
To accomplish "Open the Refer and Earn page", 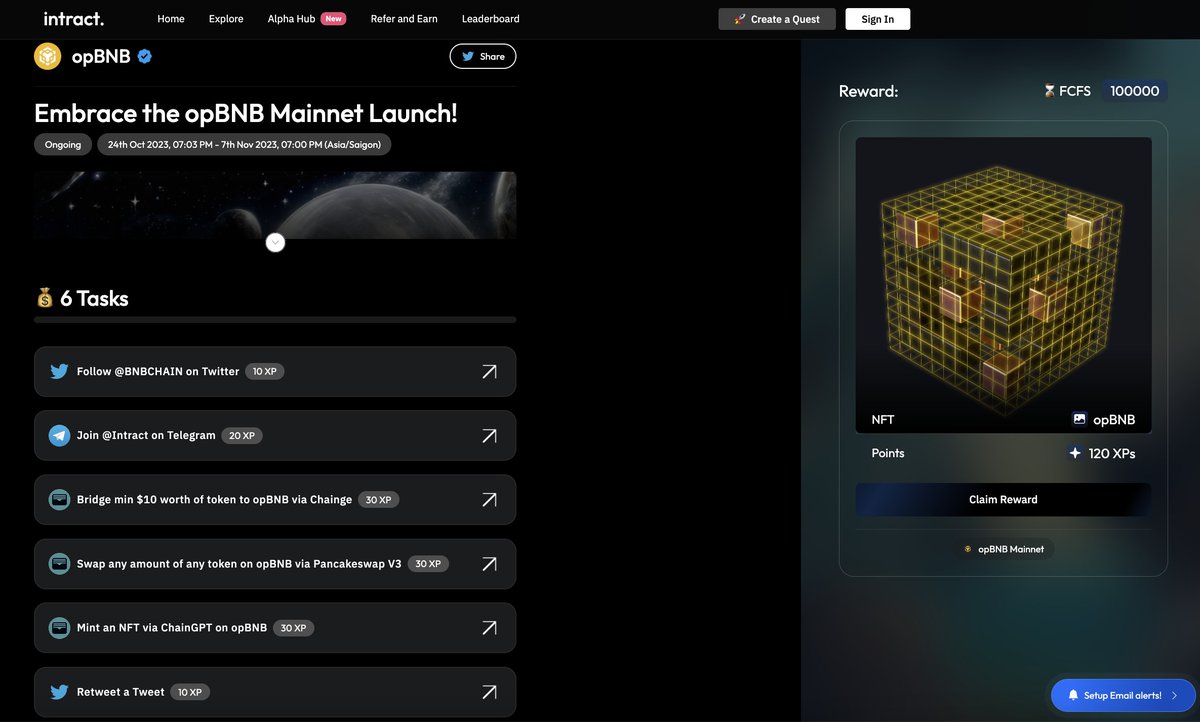I will (404, 19).
